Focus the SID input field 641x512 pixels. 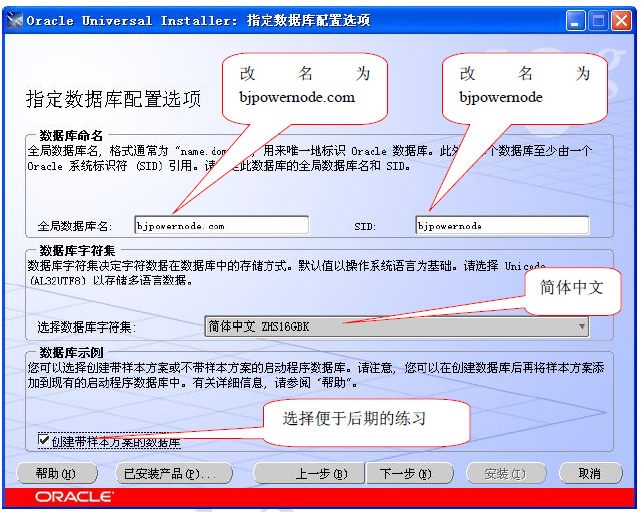coord(502,225)
